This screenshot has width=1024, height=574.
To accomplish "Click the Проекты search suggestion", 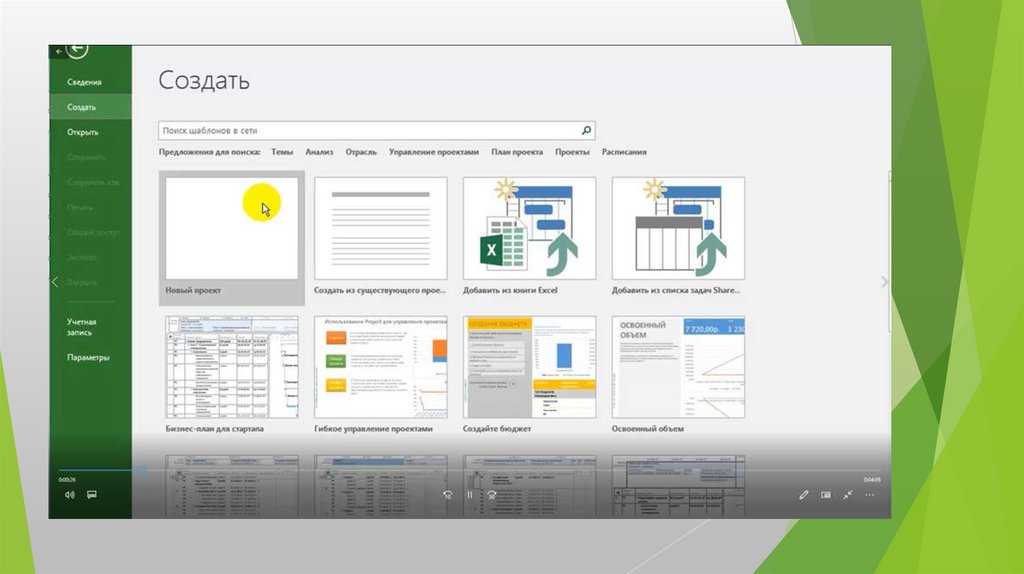I will pyautogui.click(x=572, y=152).
